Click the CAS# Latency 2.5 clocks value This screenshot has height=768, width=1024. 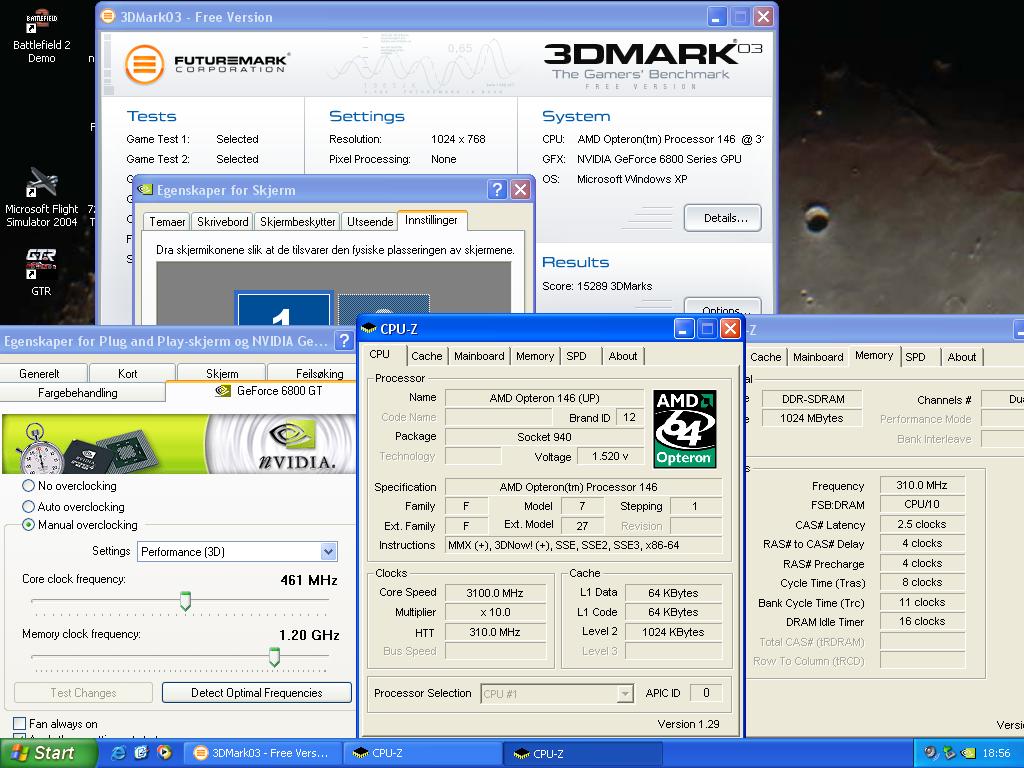click(922, 524)
